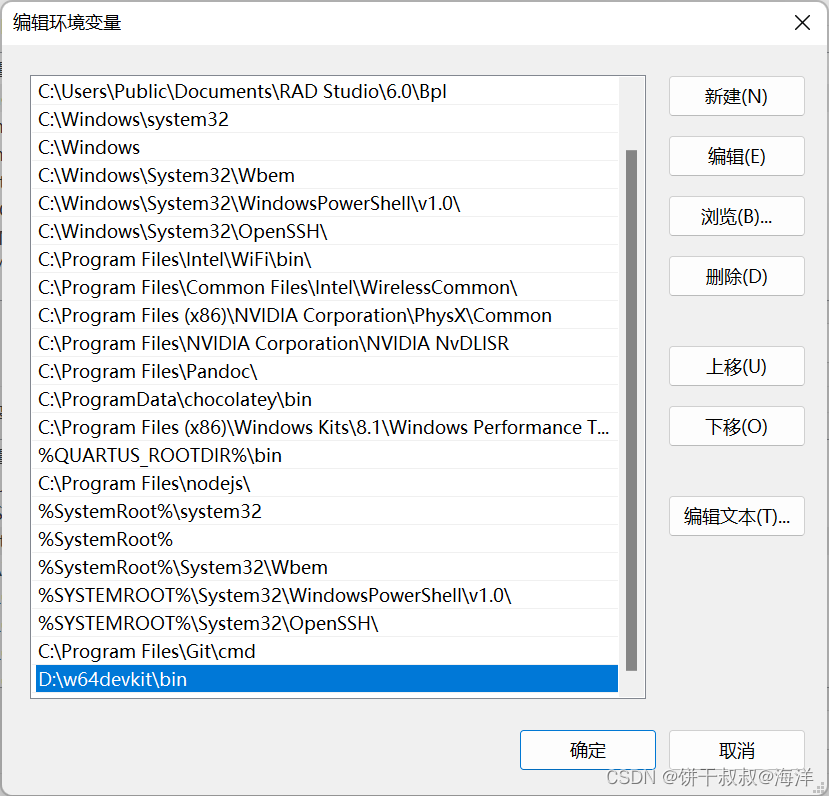Select C:\Windows\System32\Wbem entry
Viewport: 829px width, 796px height.
coord(327,175)
